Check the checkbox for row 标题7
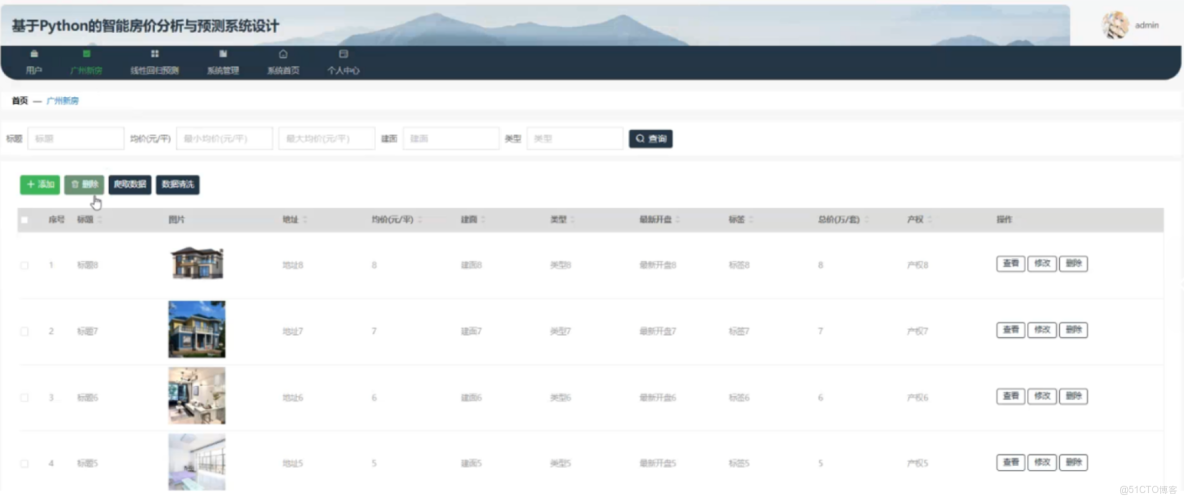The height and width of the screenshot is (501, 1184). pos(24,331)
